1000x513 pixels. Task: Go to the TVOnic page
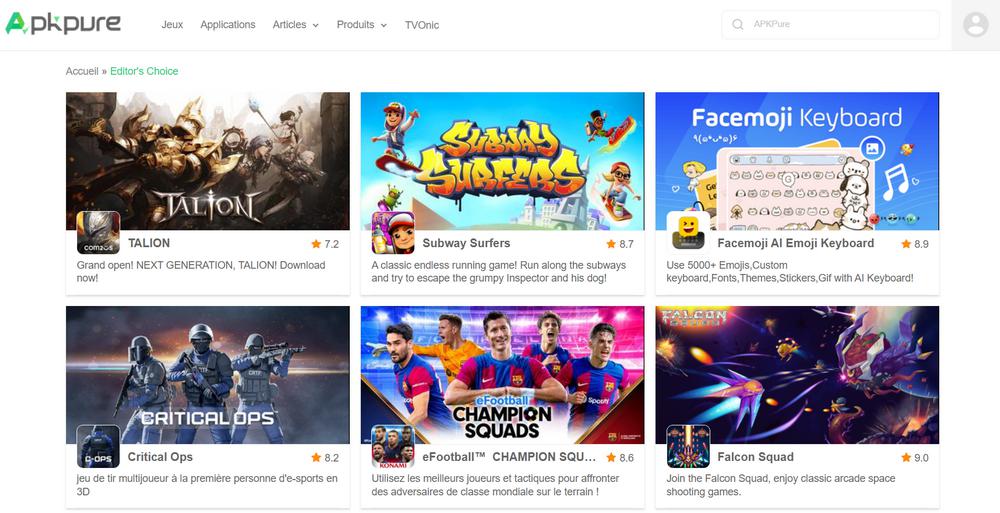pos(422,25)
